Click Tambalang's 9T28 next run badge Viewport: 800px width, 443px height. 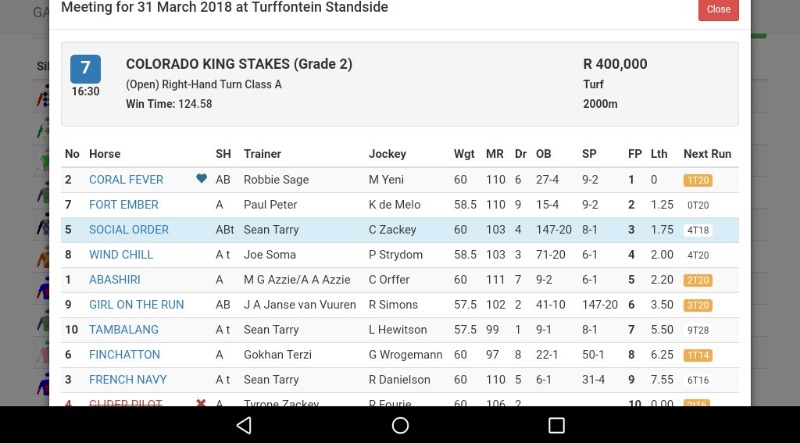[x=697, y=330]
